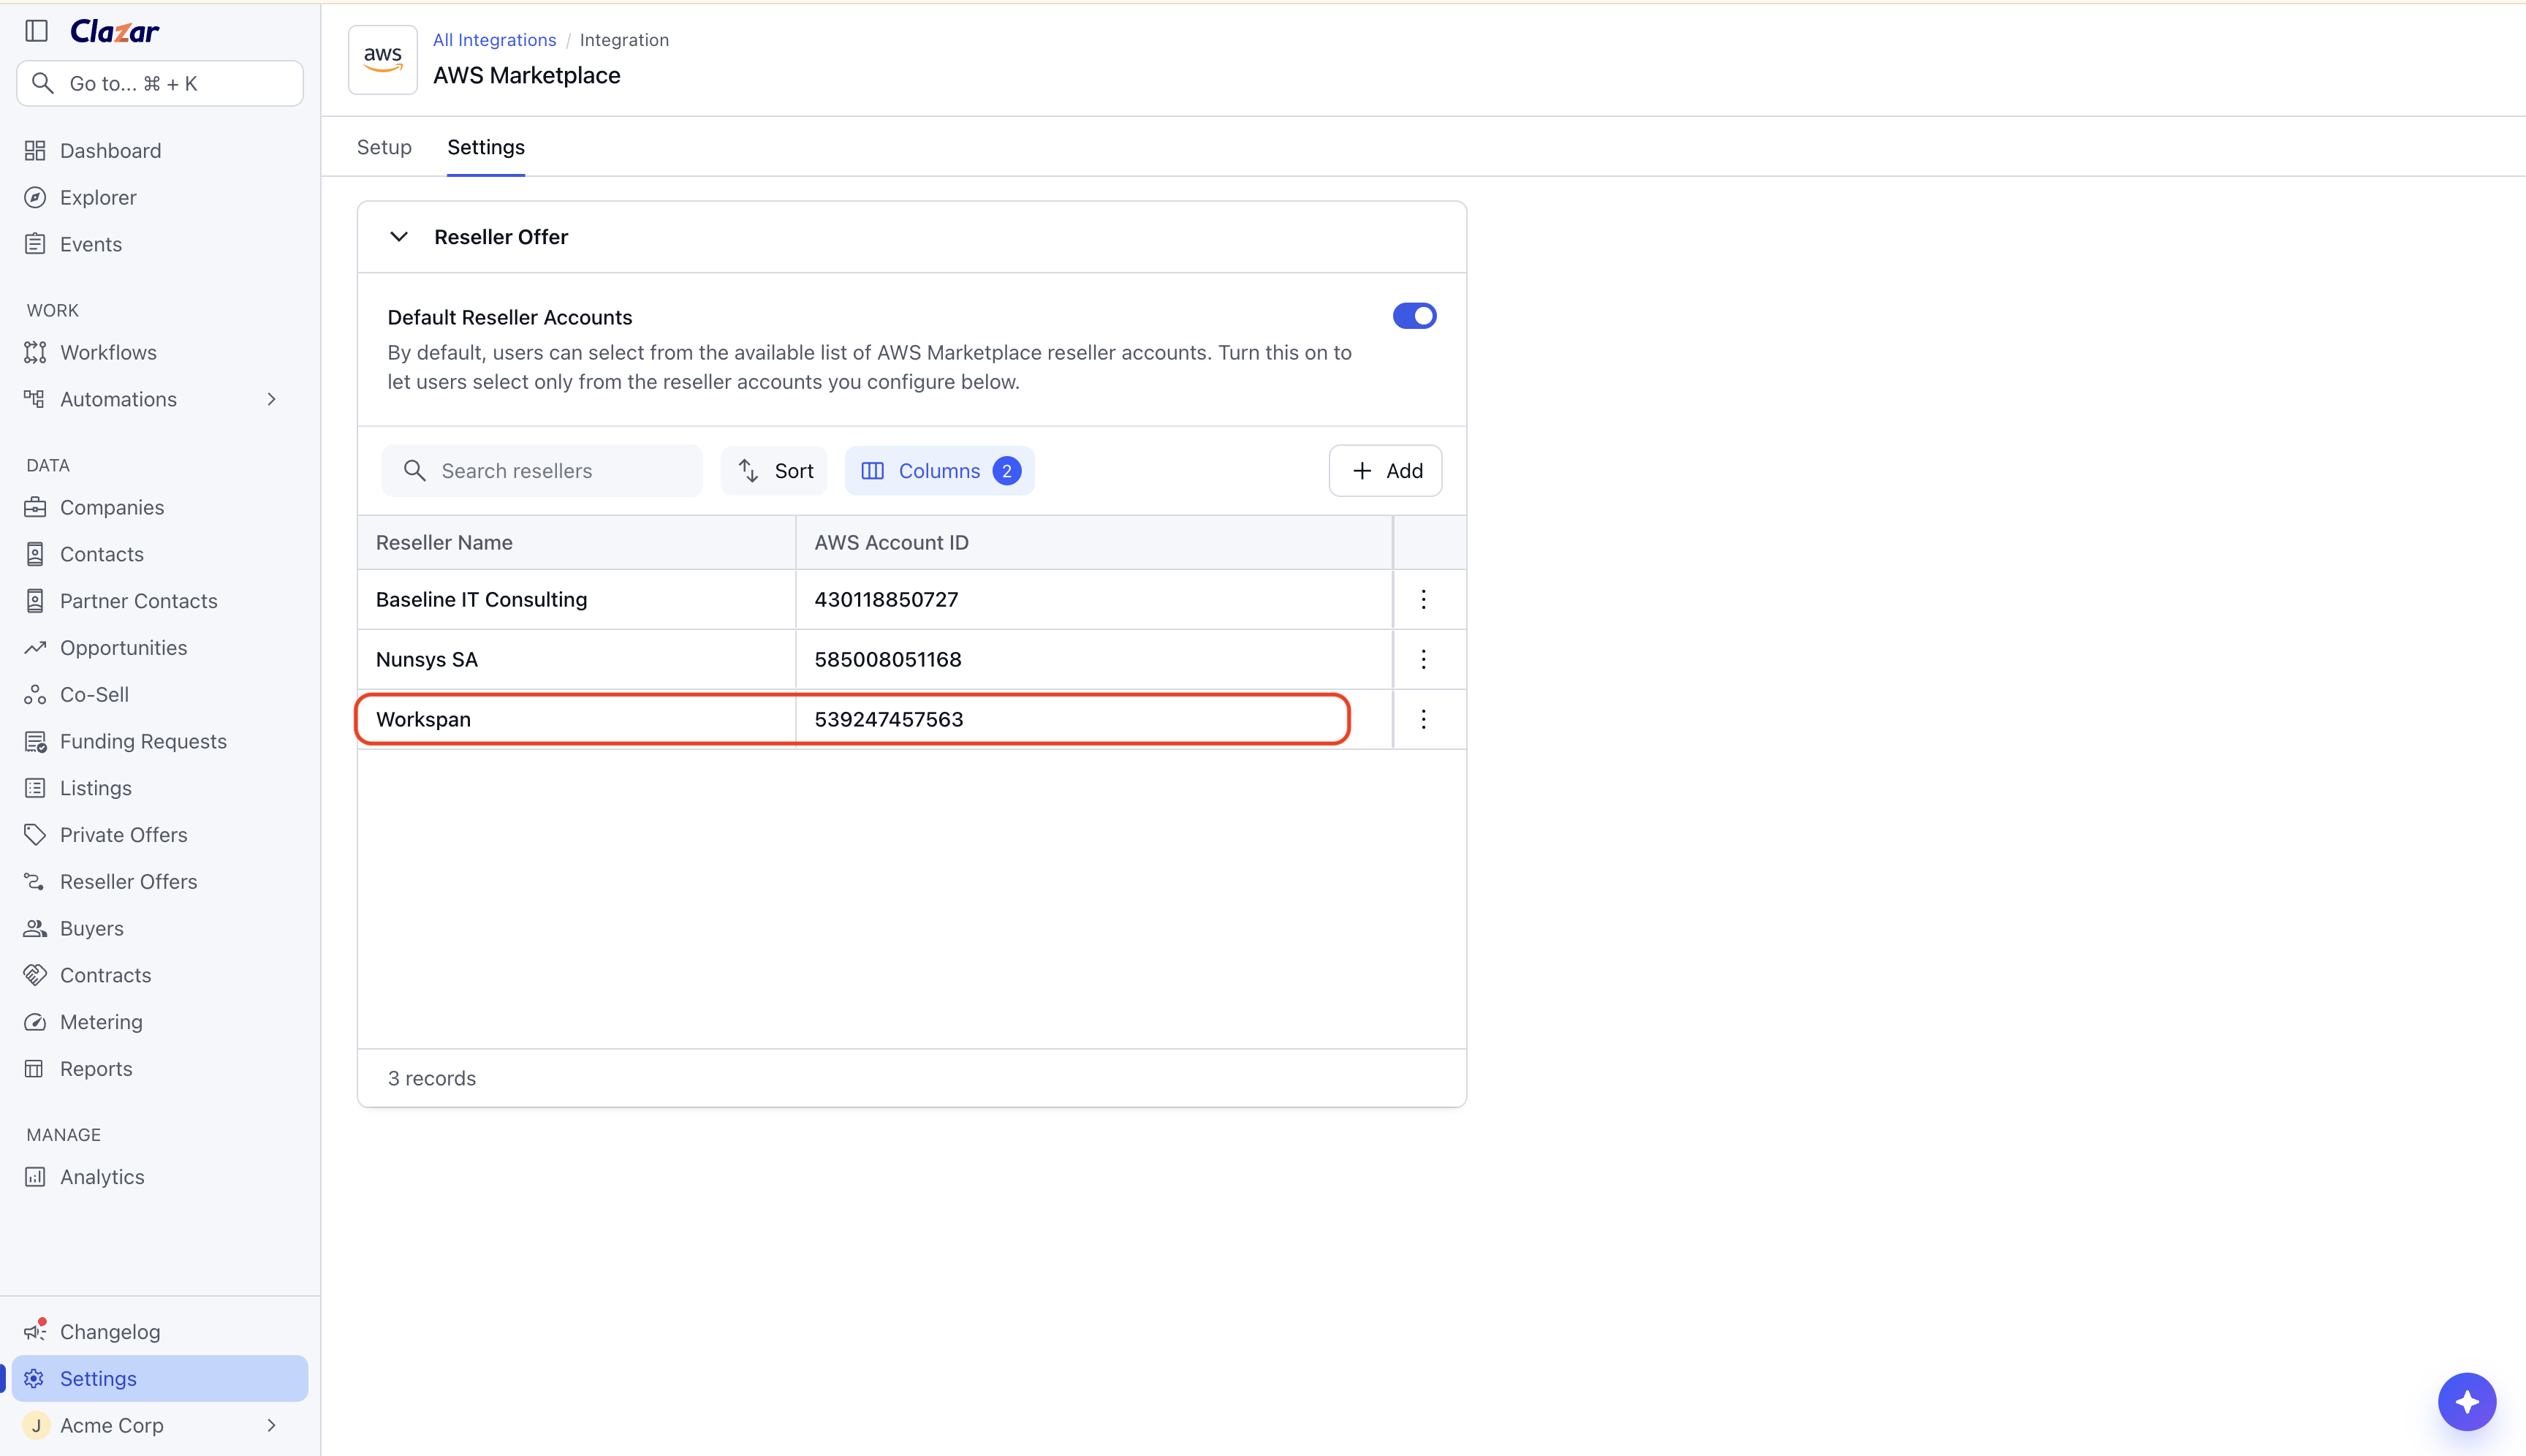Collapse the Reseller Offer section

[x=399, y=237]
